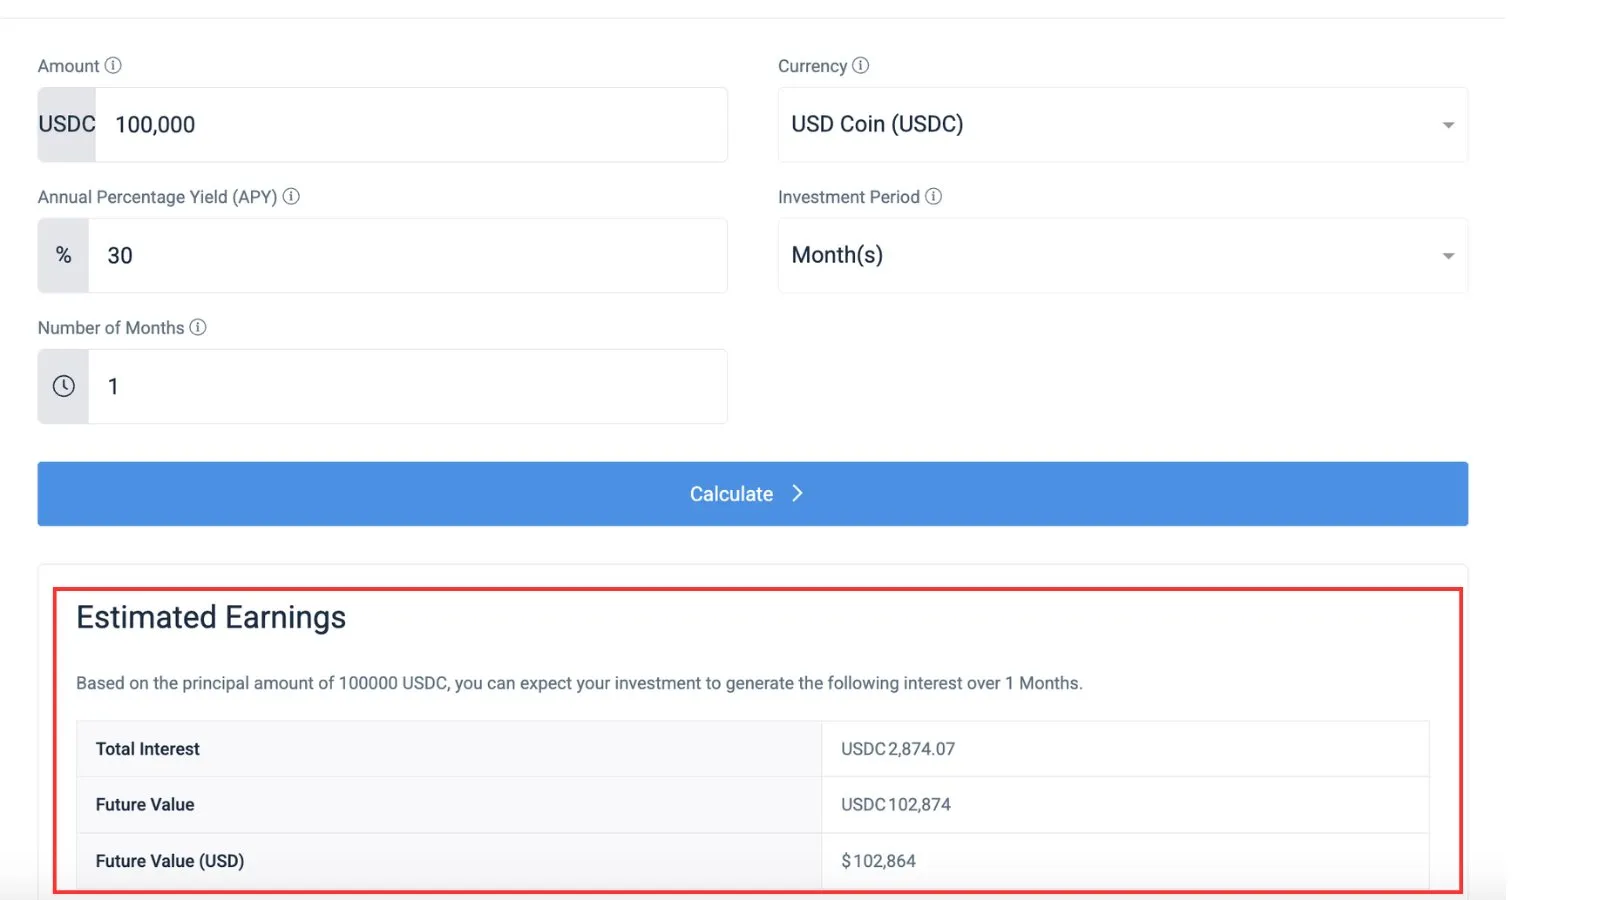Viewport: 1600px width, 900px height.
Task: Click the Number of Months info icon
Action: 198,327
